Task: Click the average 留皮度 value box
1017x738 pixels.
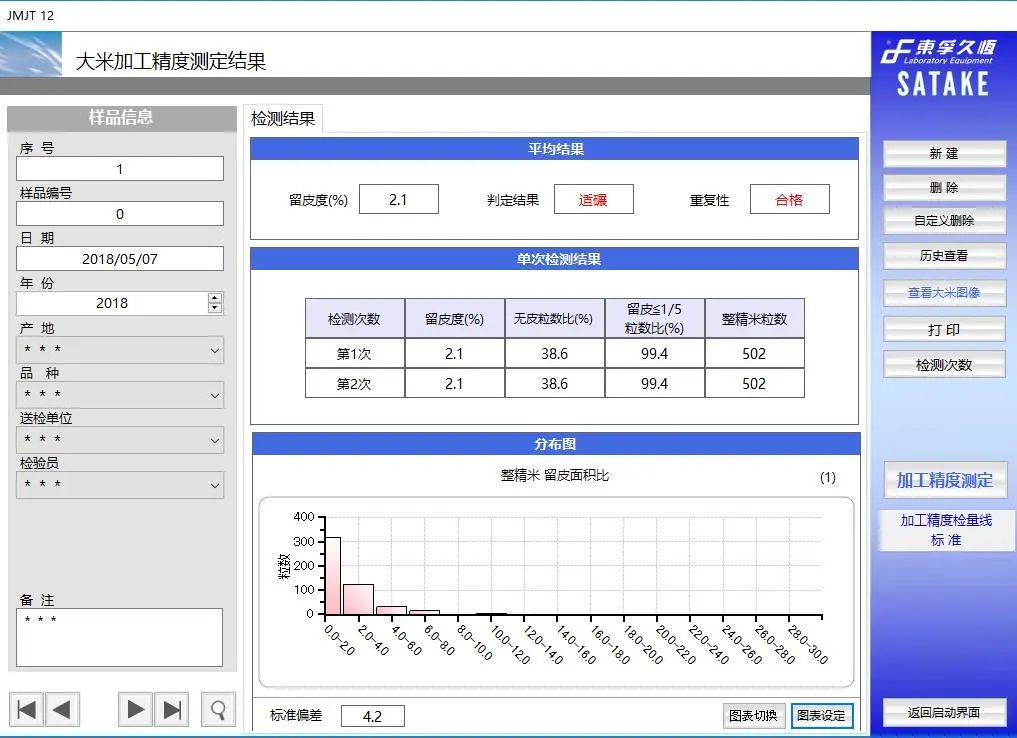Action: pos(398,200)
